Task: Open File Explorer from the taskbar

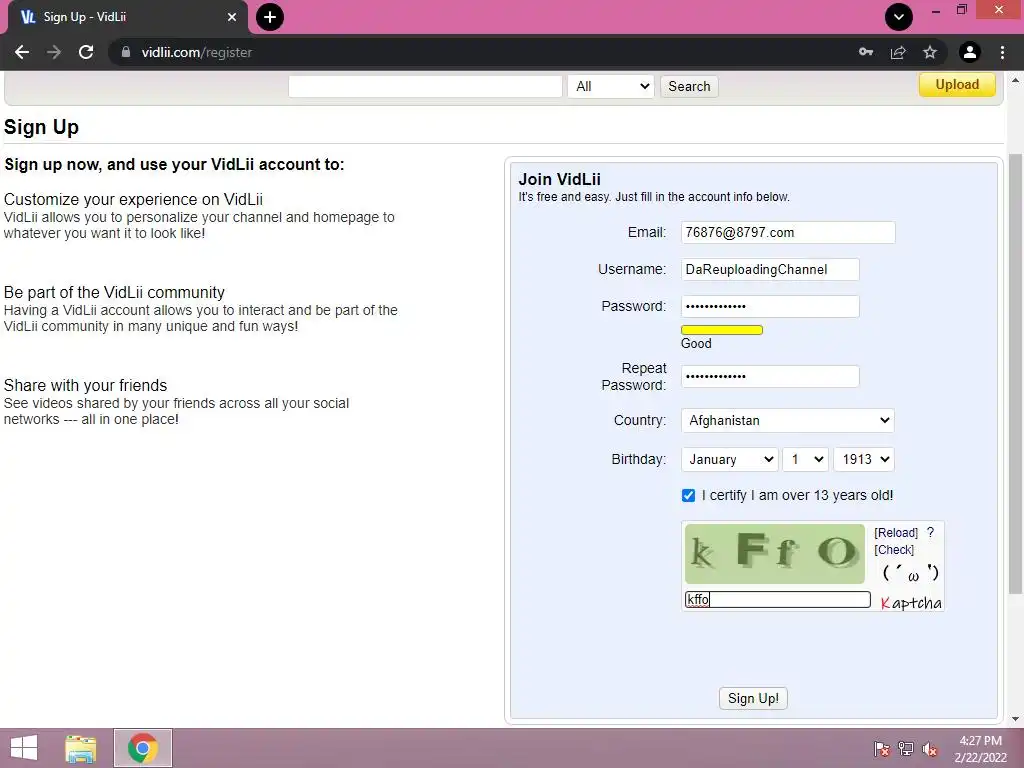Action: click(80, 748)
